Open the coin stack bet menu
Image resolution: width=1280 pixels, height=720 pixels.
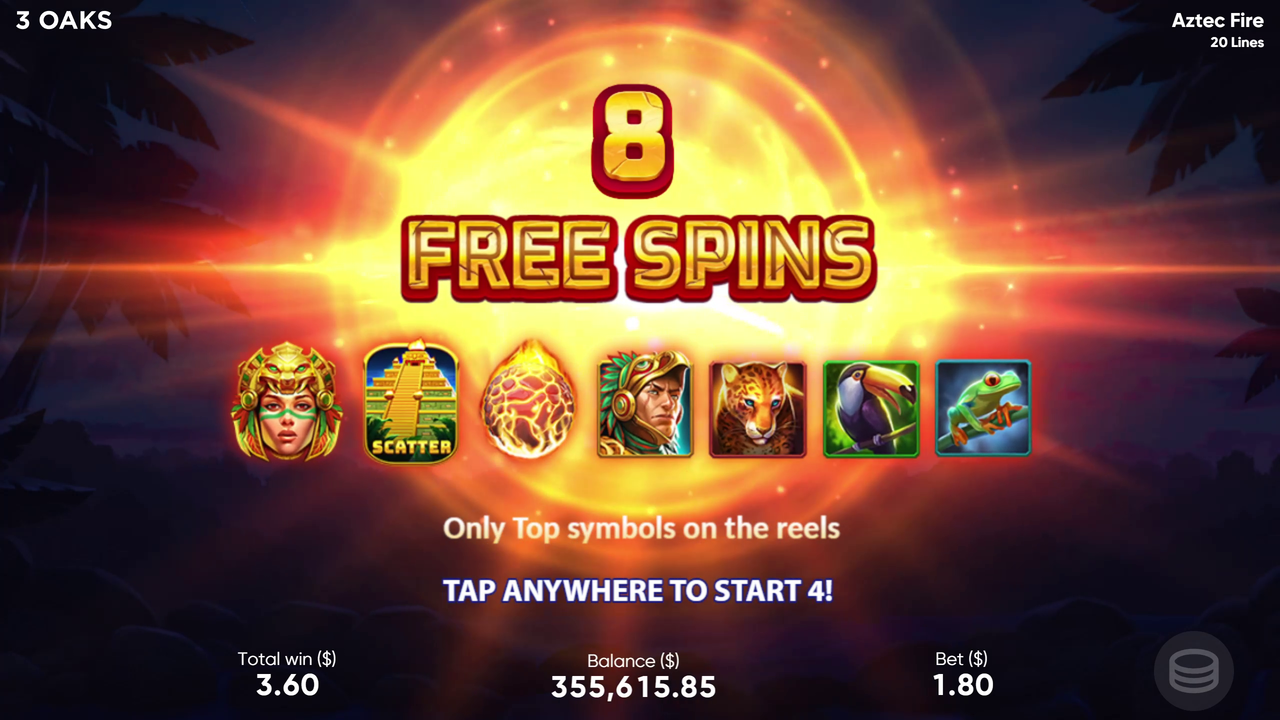point(1194,671)
